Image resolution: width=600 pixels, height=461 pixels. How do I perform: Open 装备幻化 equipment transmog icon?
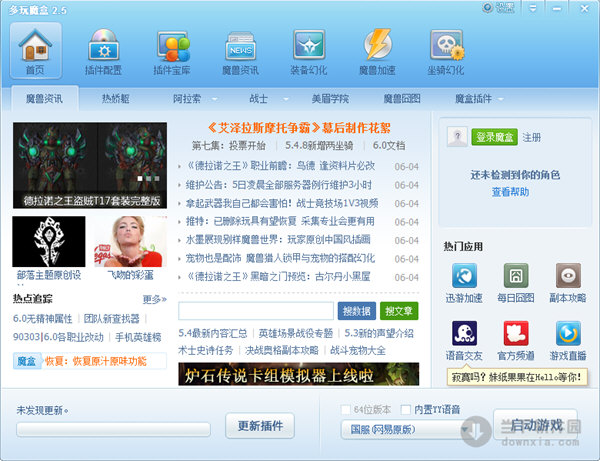(x=309, y=51)
